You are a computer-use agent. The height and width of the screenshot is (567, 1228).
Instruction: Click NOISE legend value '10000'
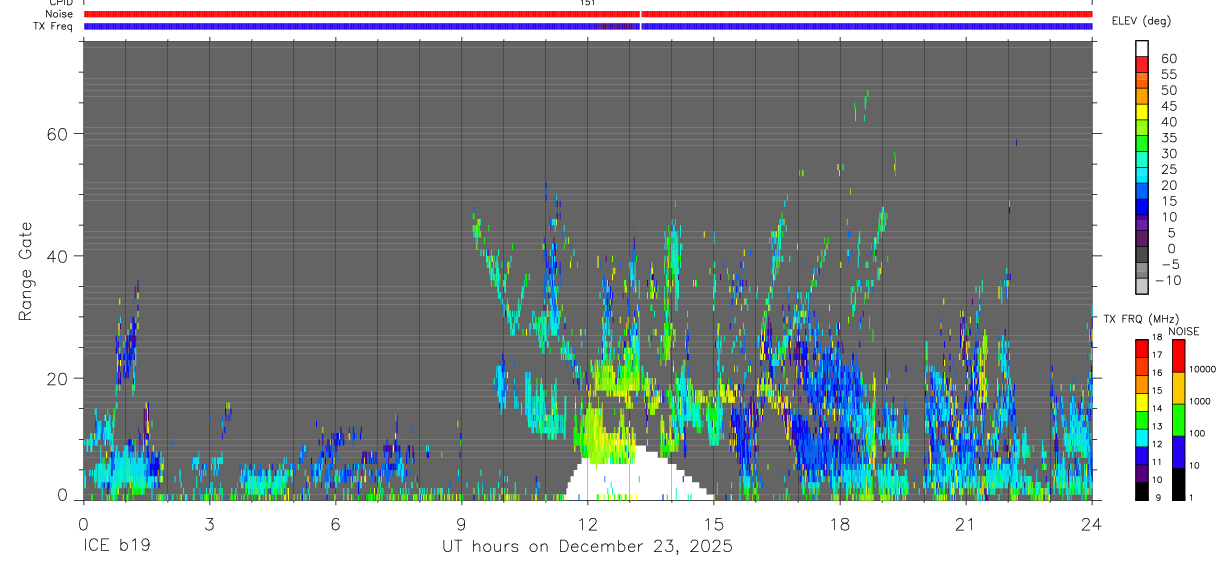(x=1205, y=369)
